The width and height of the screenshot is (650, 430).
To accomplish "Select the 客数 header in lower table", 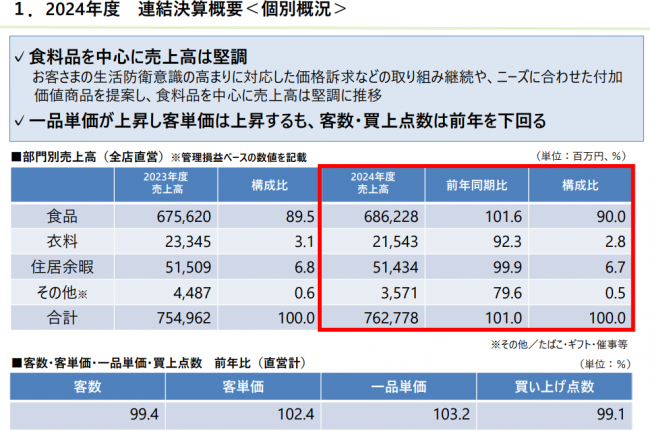I will tap(88, 387).
